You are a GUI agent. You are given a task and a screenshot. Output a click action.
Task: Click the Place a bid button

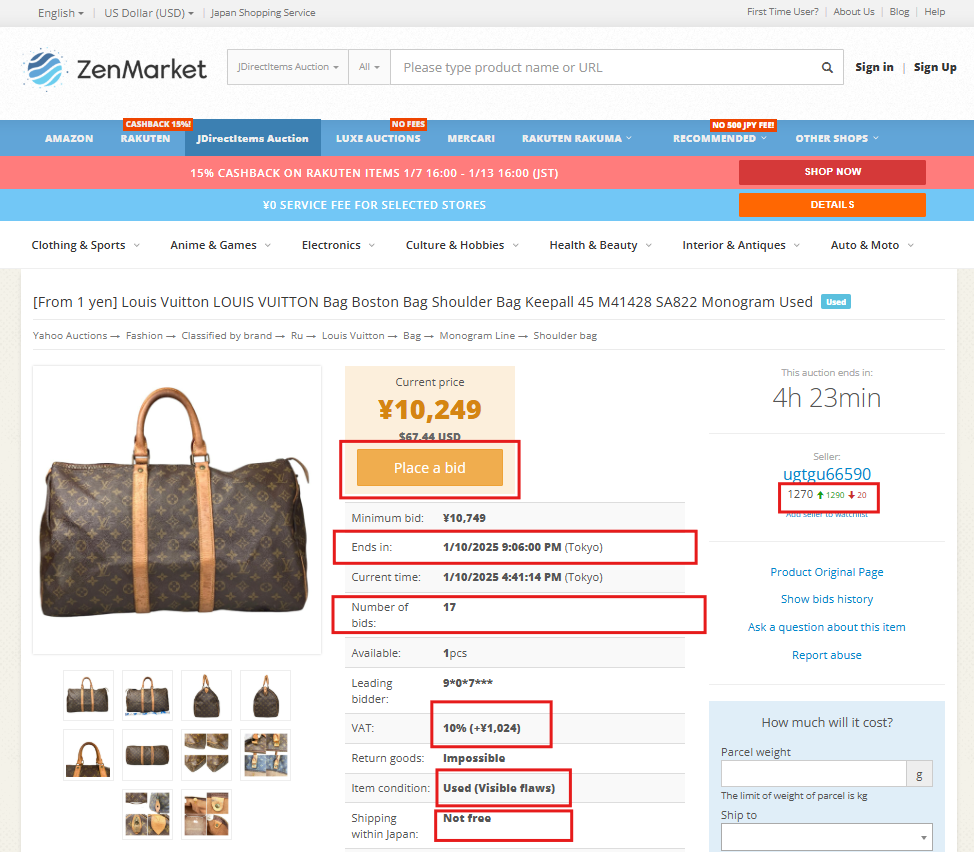point(429,468)
